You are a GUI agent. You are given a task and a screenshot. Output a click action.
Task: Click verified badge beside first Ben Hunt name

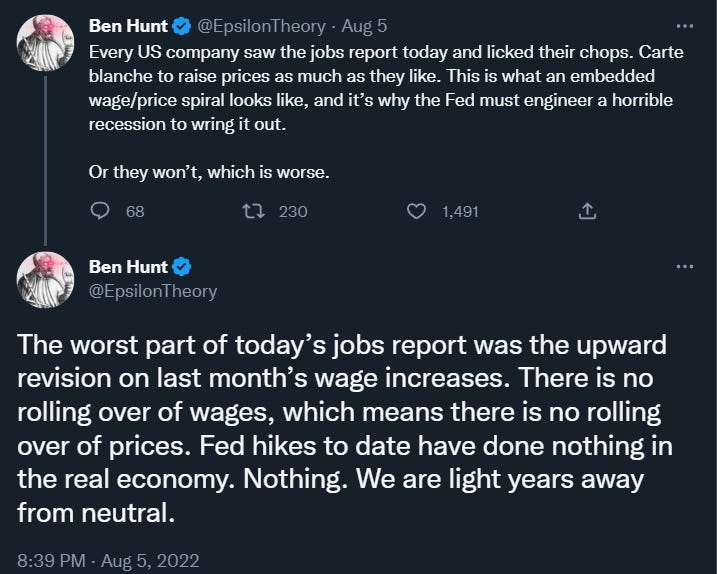click(x=182, y=27)
